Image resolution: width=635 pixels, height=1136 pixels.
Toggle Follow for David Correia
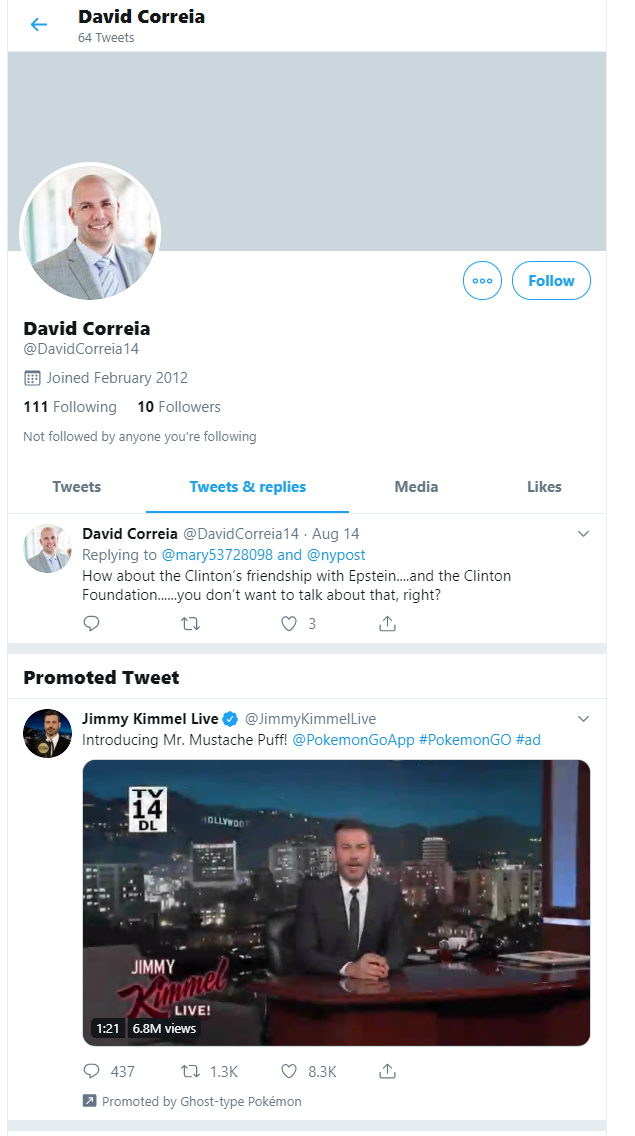coord(551,281)
